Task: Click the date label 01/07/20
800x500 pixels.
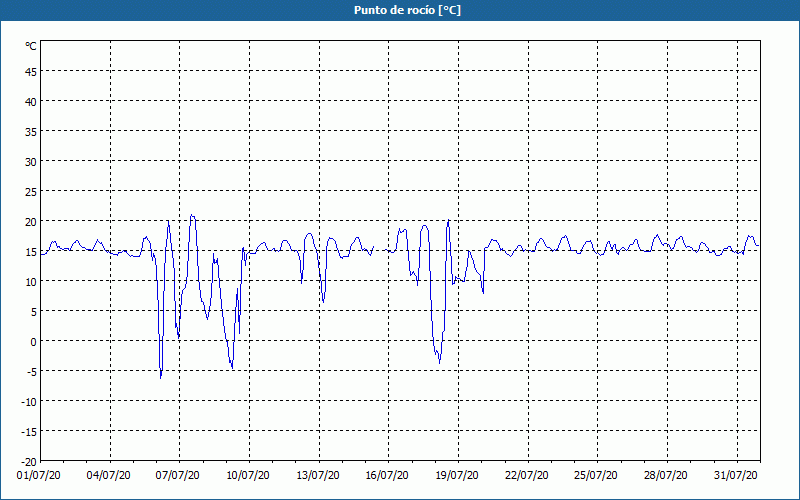Action: (x=39, y=476)
